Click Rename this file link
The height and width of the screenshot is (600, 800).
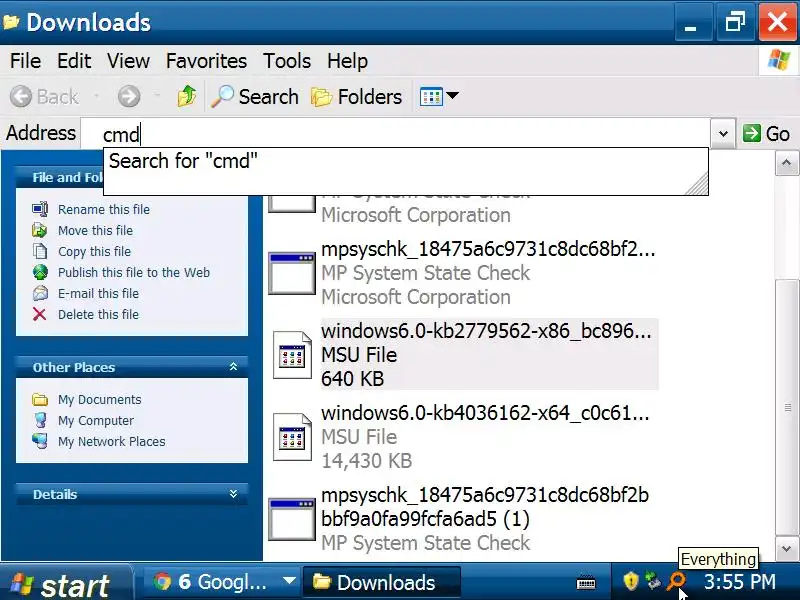(x=104, y=210)
